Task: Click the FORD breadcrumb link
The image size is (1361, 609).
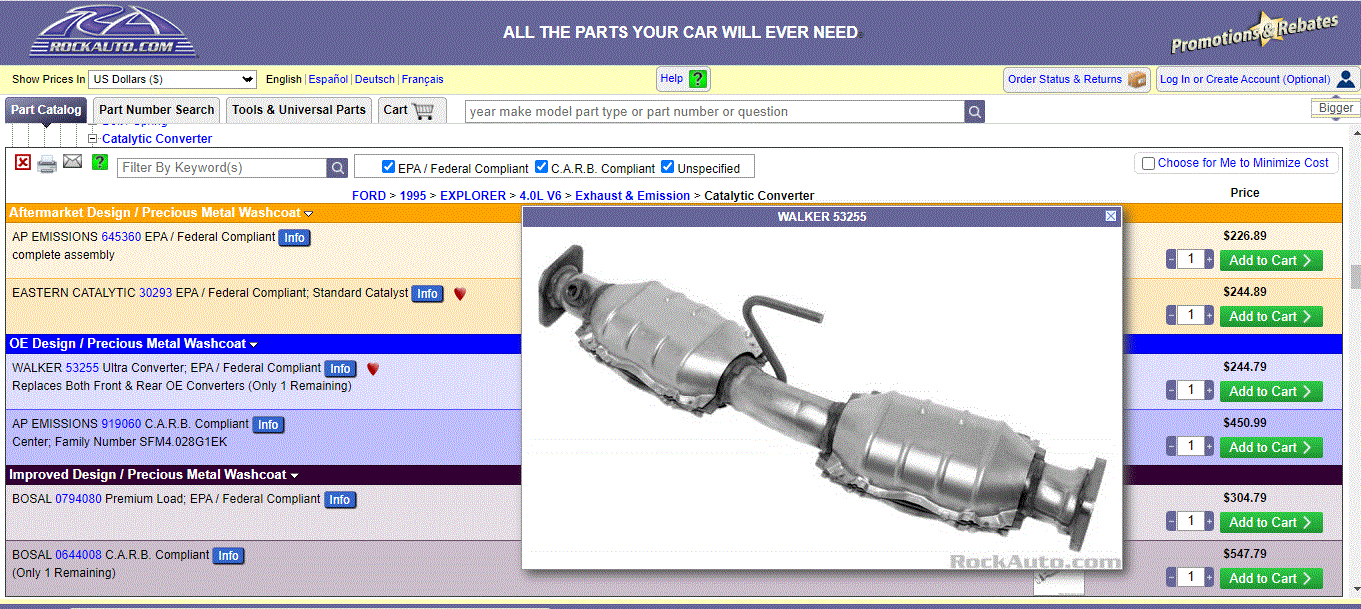Action: [369, 196]
